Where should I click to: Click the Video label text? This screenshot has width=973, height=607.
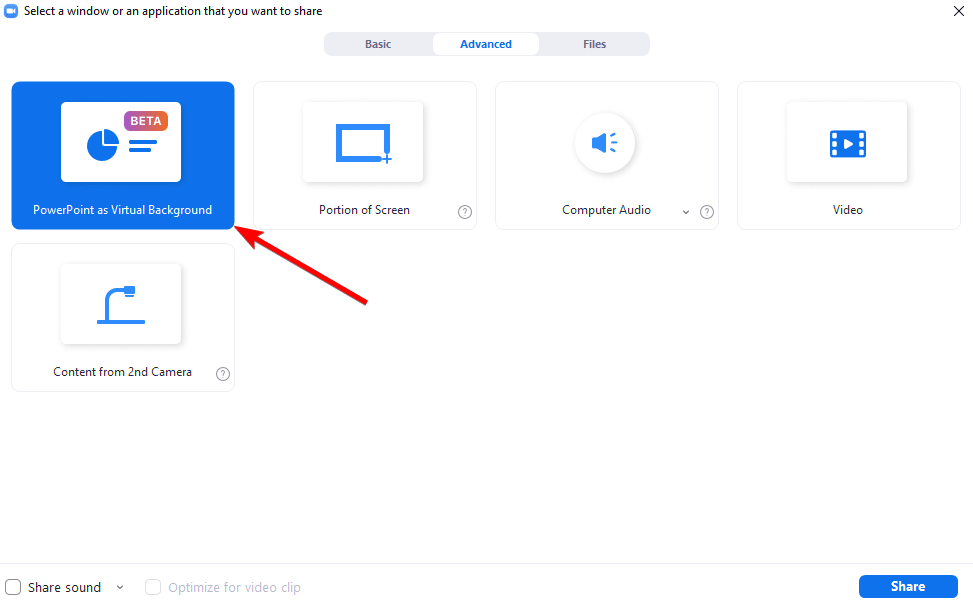pyautogui.click(x=848, y=210)
